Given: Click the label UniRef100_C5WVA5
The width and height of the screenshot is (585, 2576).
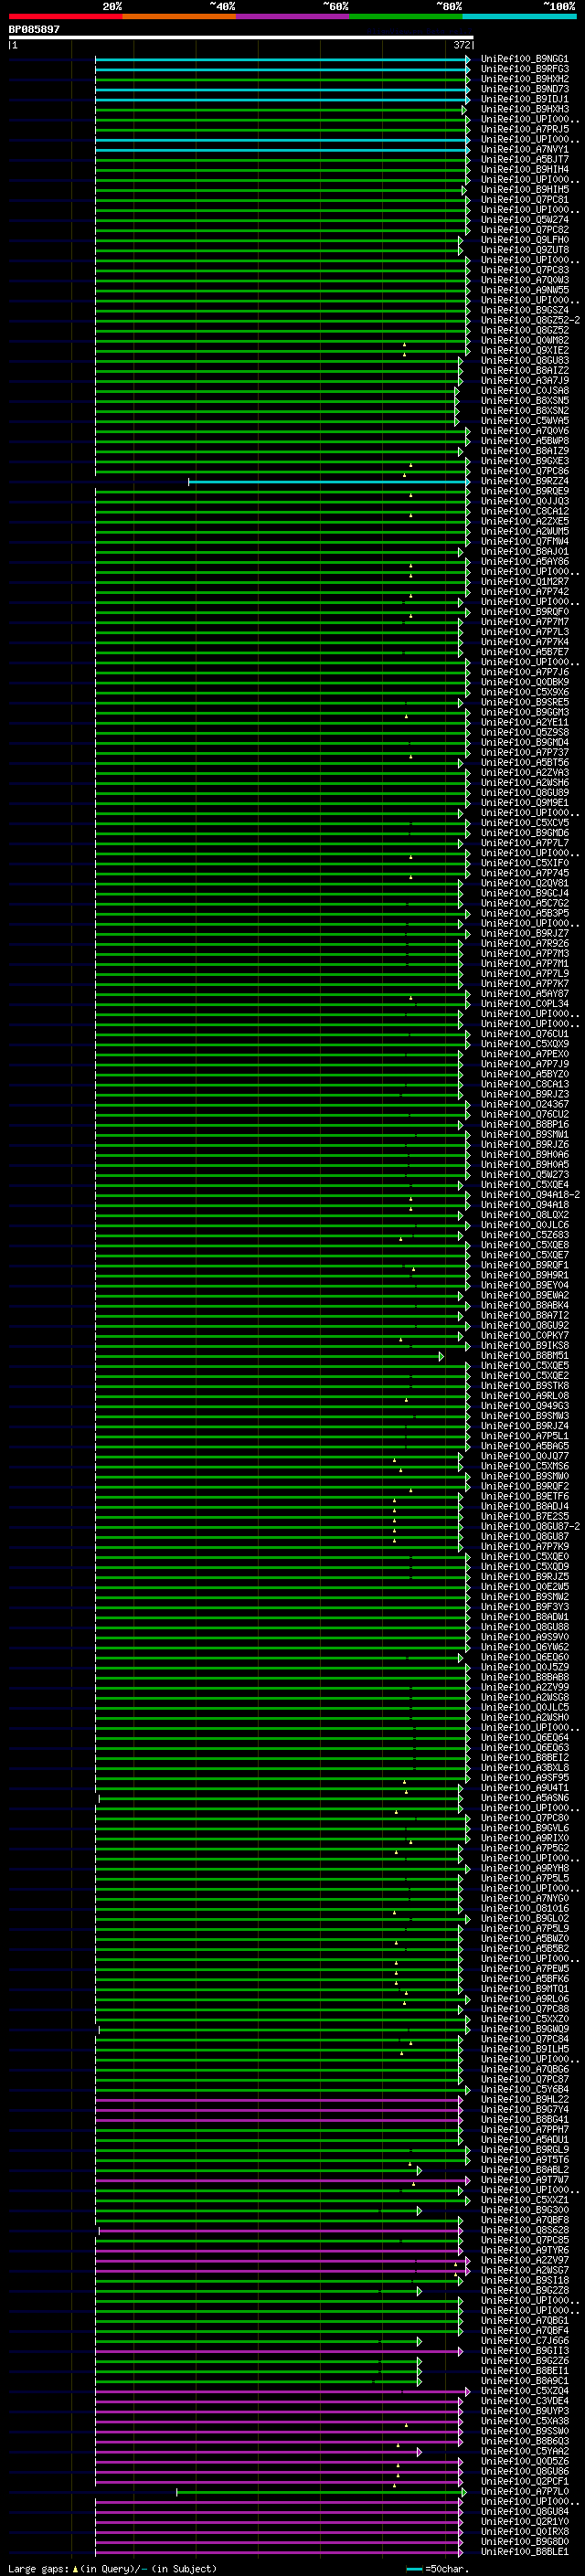Looking at the screenshot, I should tap(524, 421).
